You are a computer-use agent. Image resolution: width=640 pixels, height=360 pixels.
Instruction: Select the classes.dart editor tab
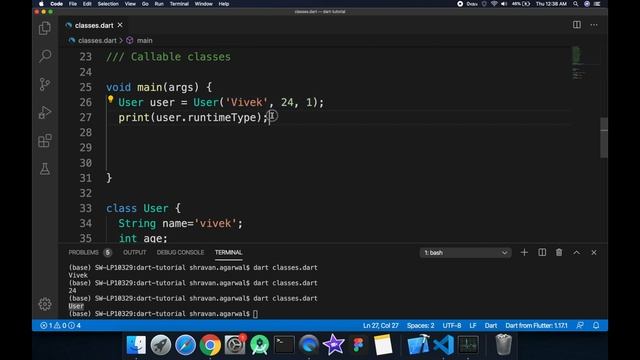(94, 25)
